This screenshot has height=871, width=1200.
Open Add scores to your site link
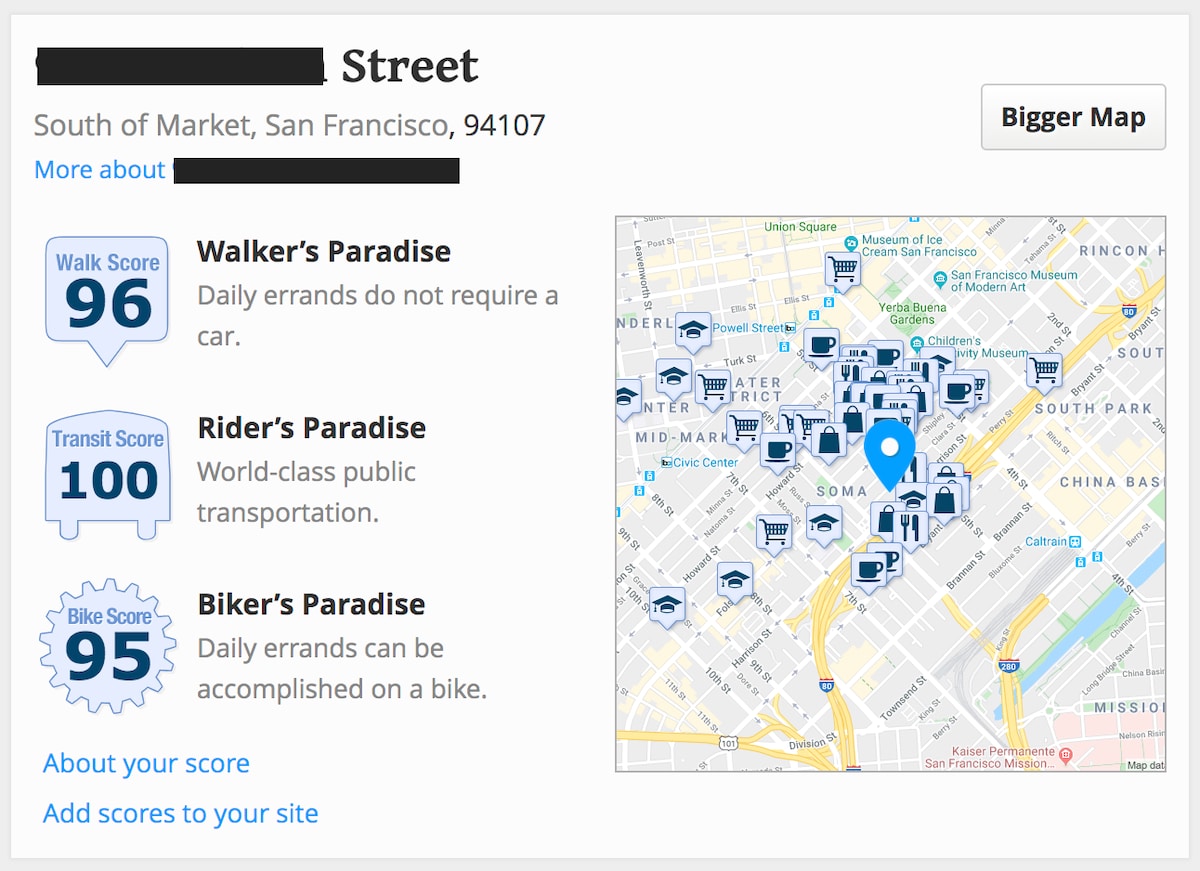pos(180,813)
